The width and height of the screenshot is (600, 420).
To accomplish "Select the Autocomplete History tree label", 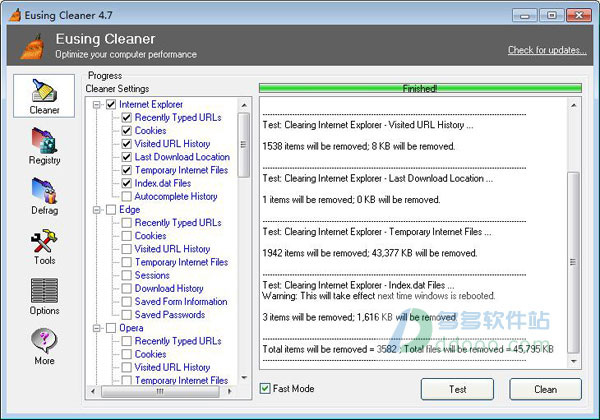I will point(176,196).
